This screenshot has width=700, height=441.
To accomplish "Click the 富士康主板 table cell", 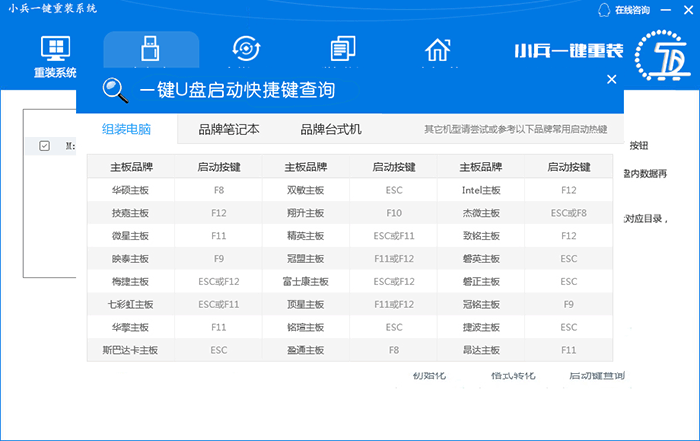I will pyautogui.click(x=305, y=281).
